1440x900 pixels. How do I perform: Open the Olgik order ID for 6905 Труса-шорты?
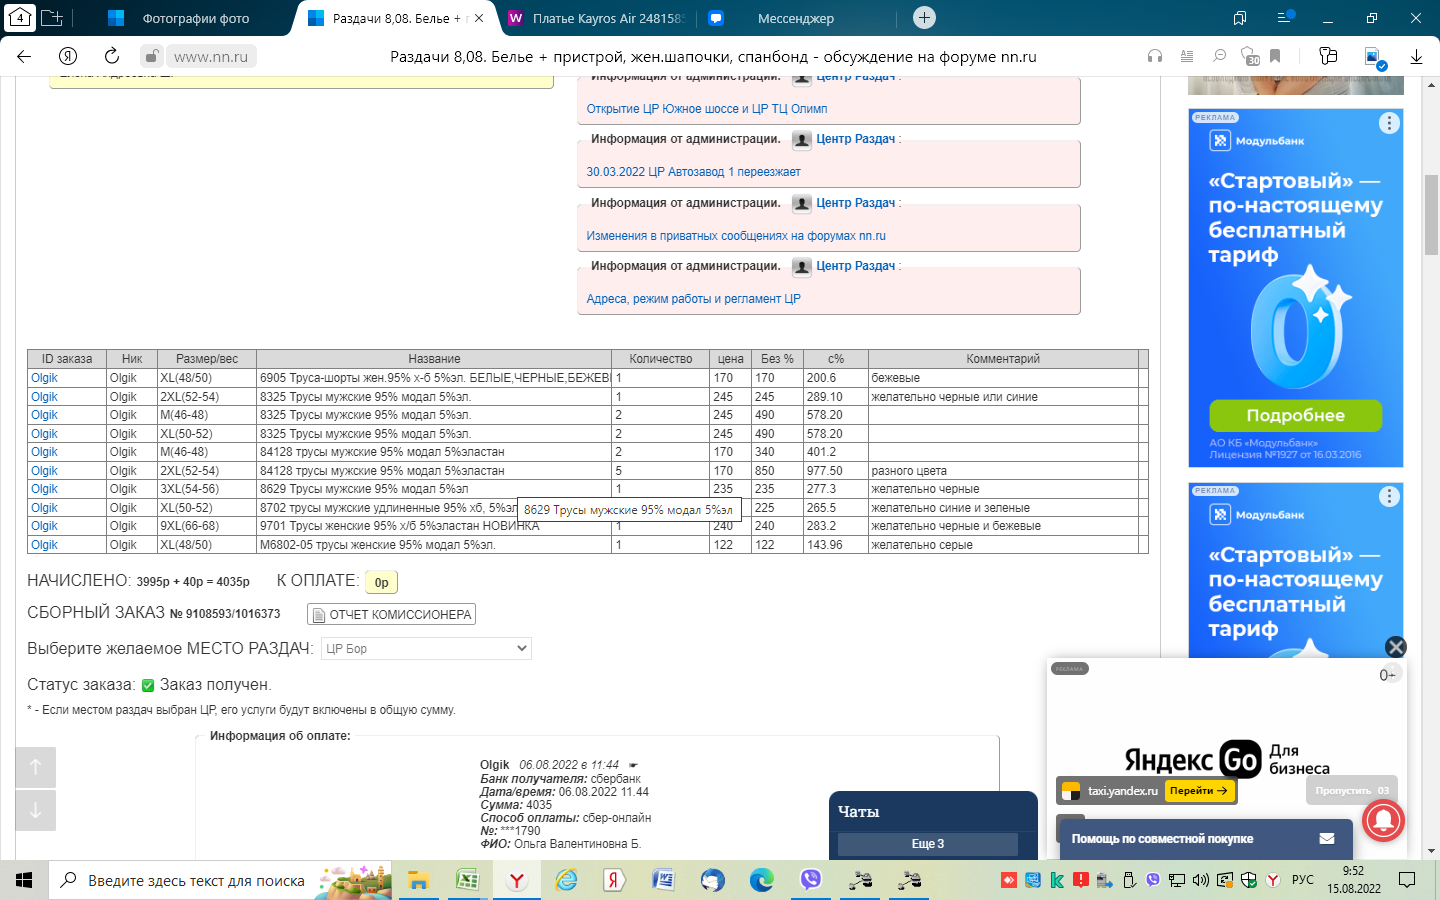click(x=44, y=378)
